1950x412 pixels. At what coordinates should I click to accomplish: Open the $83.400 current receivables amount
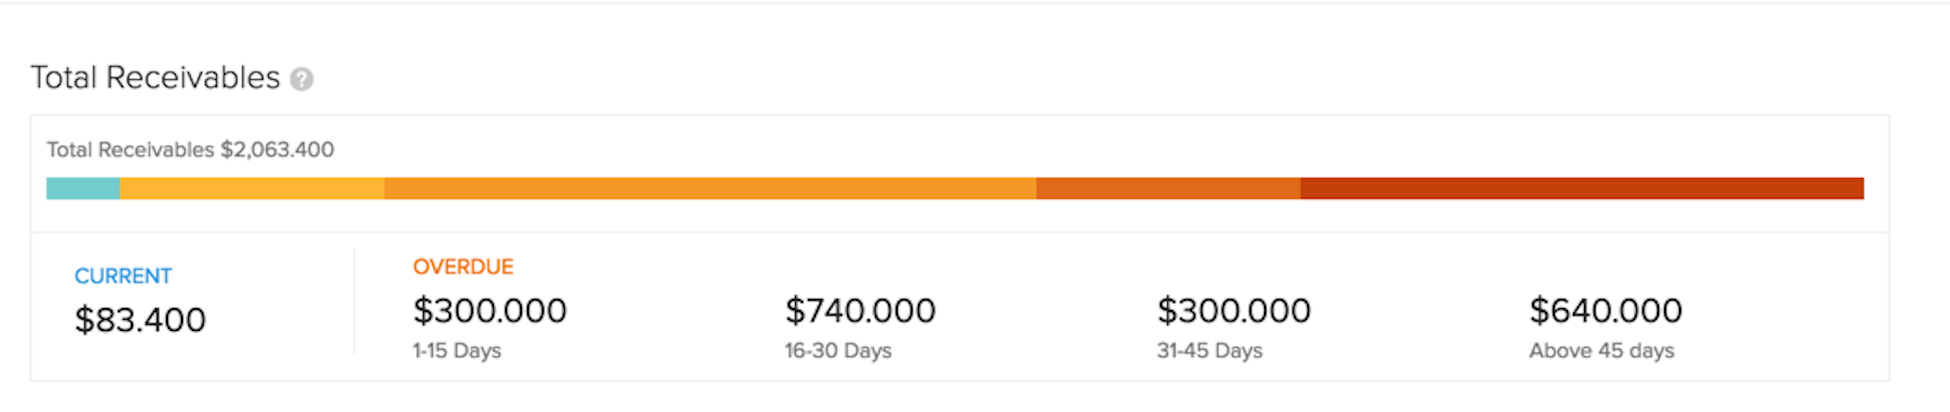click(x=140, y=320)
